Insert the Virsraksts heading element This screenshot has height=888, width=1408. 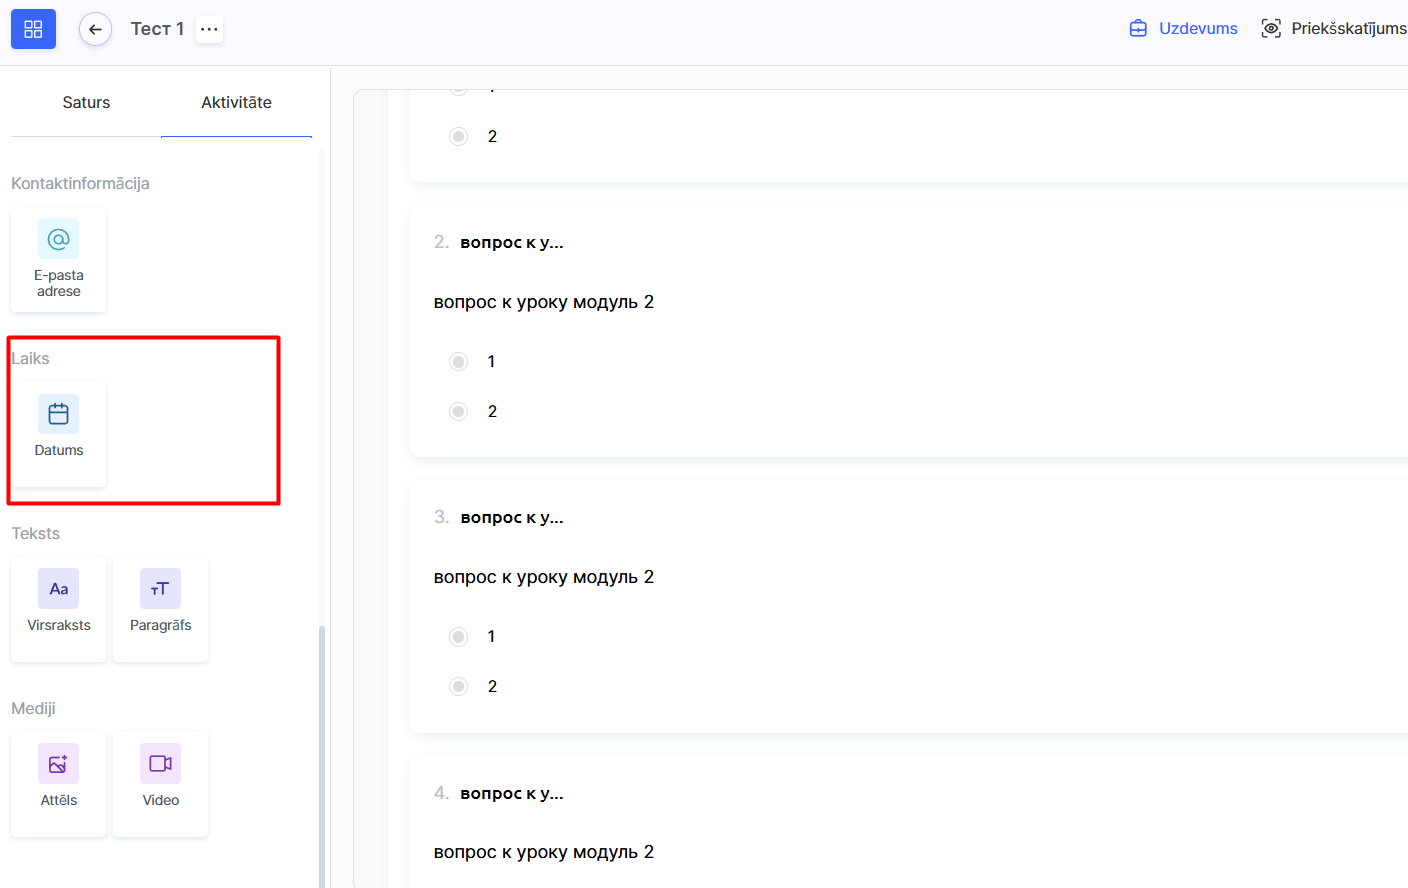pos(59,608)
